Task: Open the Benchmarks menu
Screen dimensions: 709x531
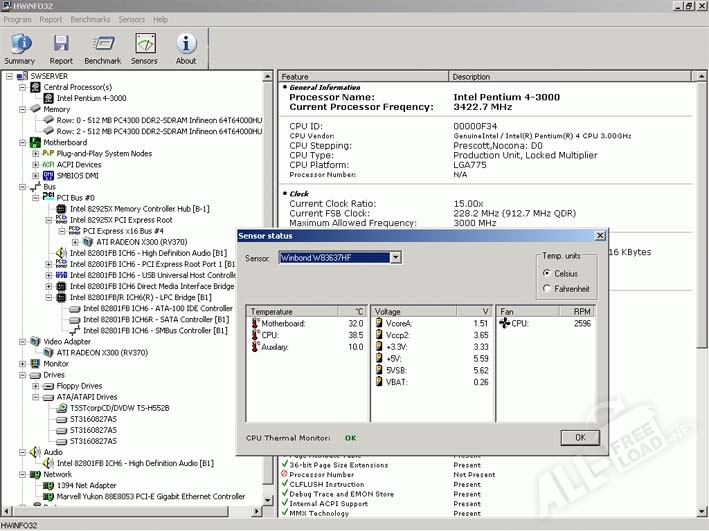Action: click(90, 19)
